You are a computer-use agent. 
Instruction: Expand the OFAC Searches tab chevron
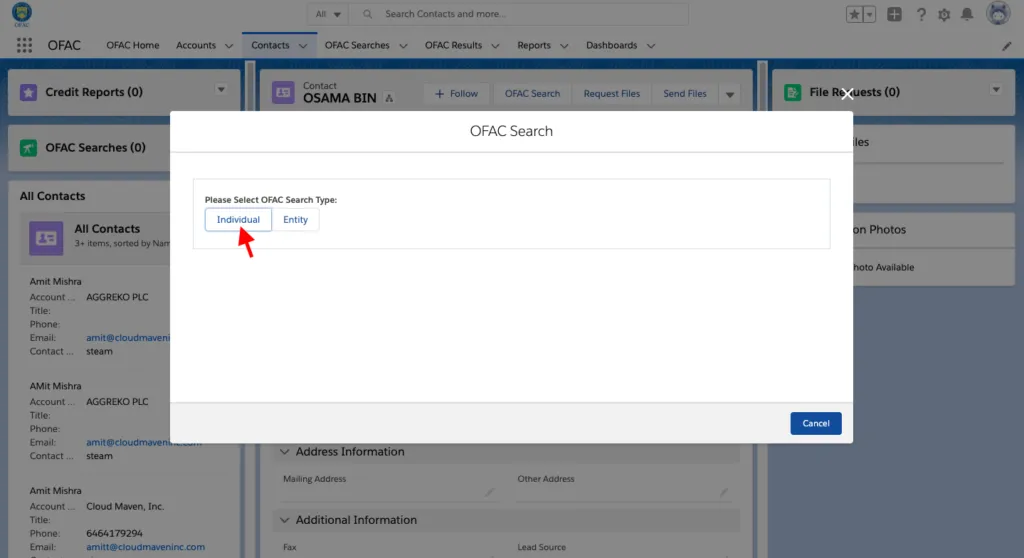(x=403, y=46)
